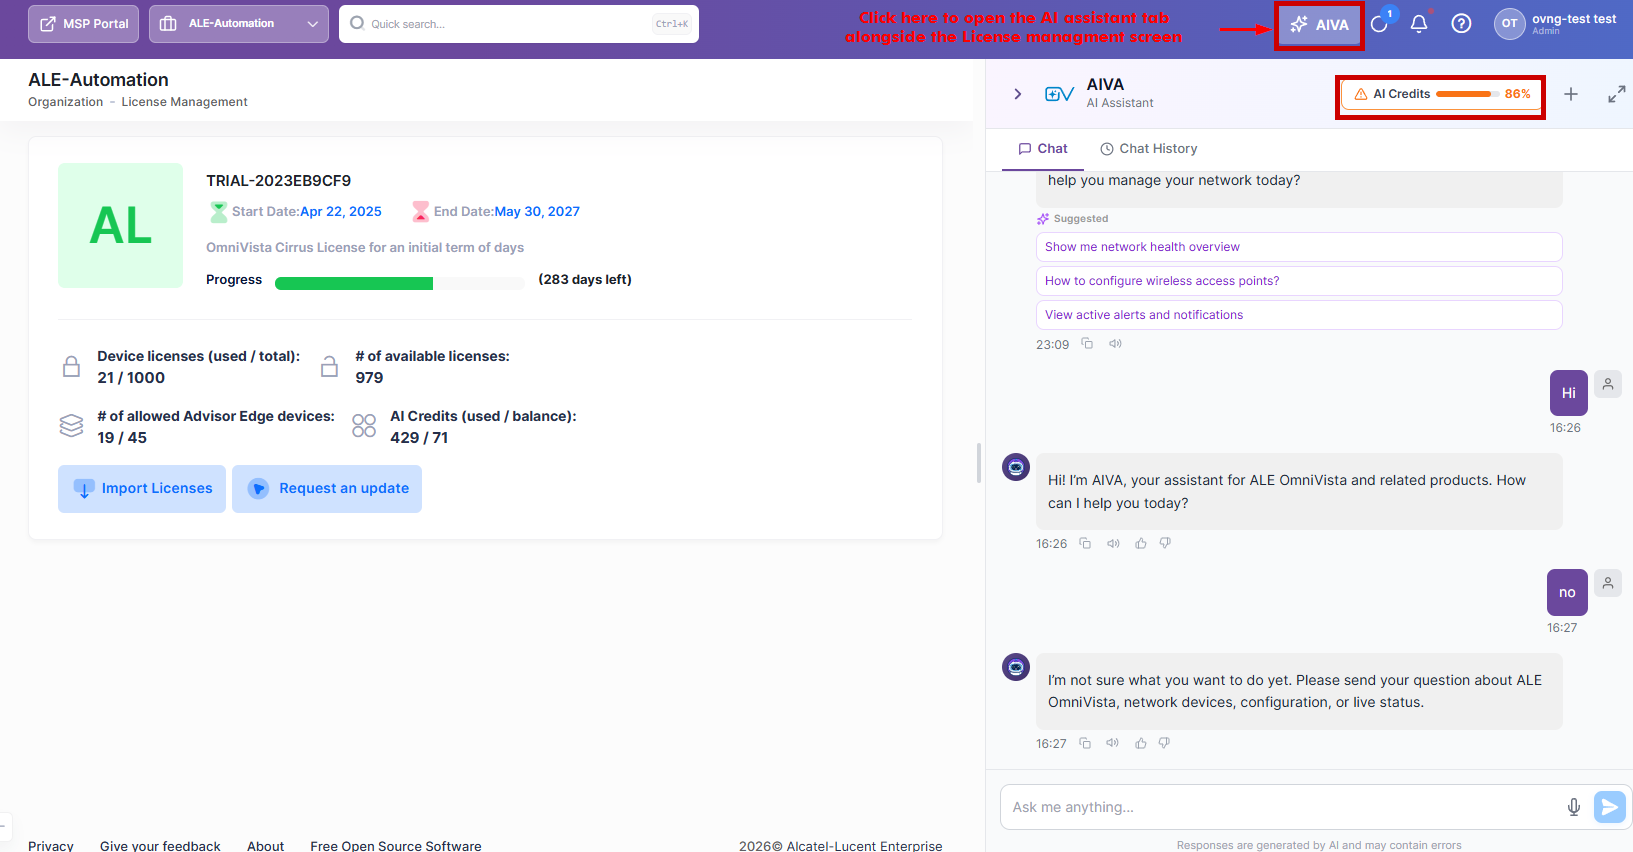1633x852 pixels.
Task: Click the 979 available licenses value
Action: click(369, 378)
